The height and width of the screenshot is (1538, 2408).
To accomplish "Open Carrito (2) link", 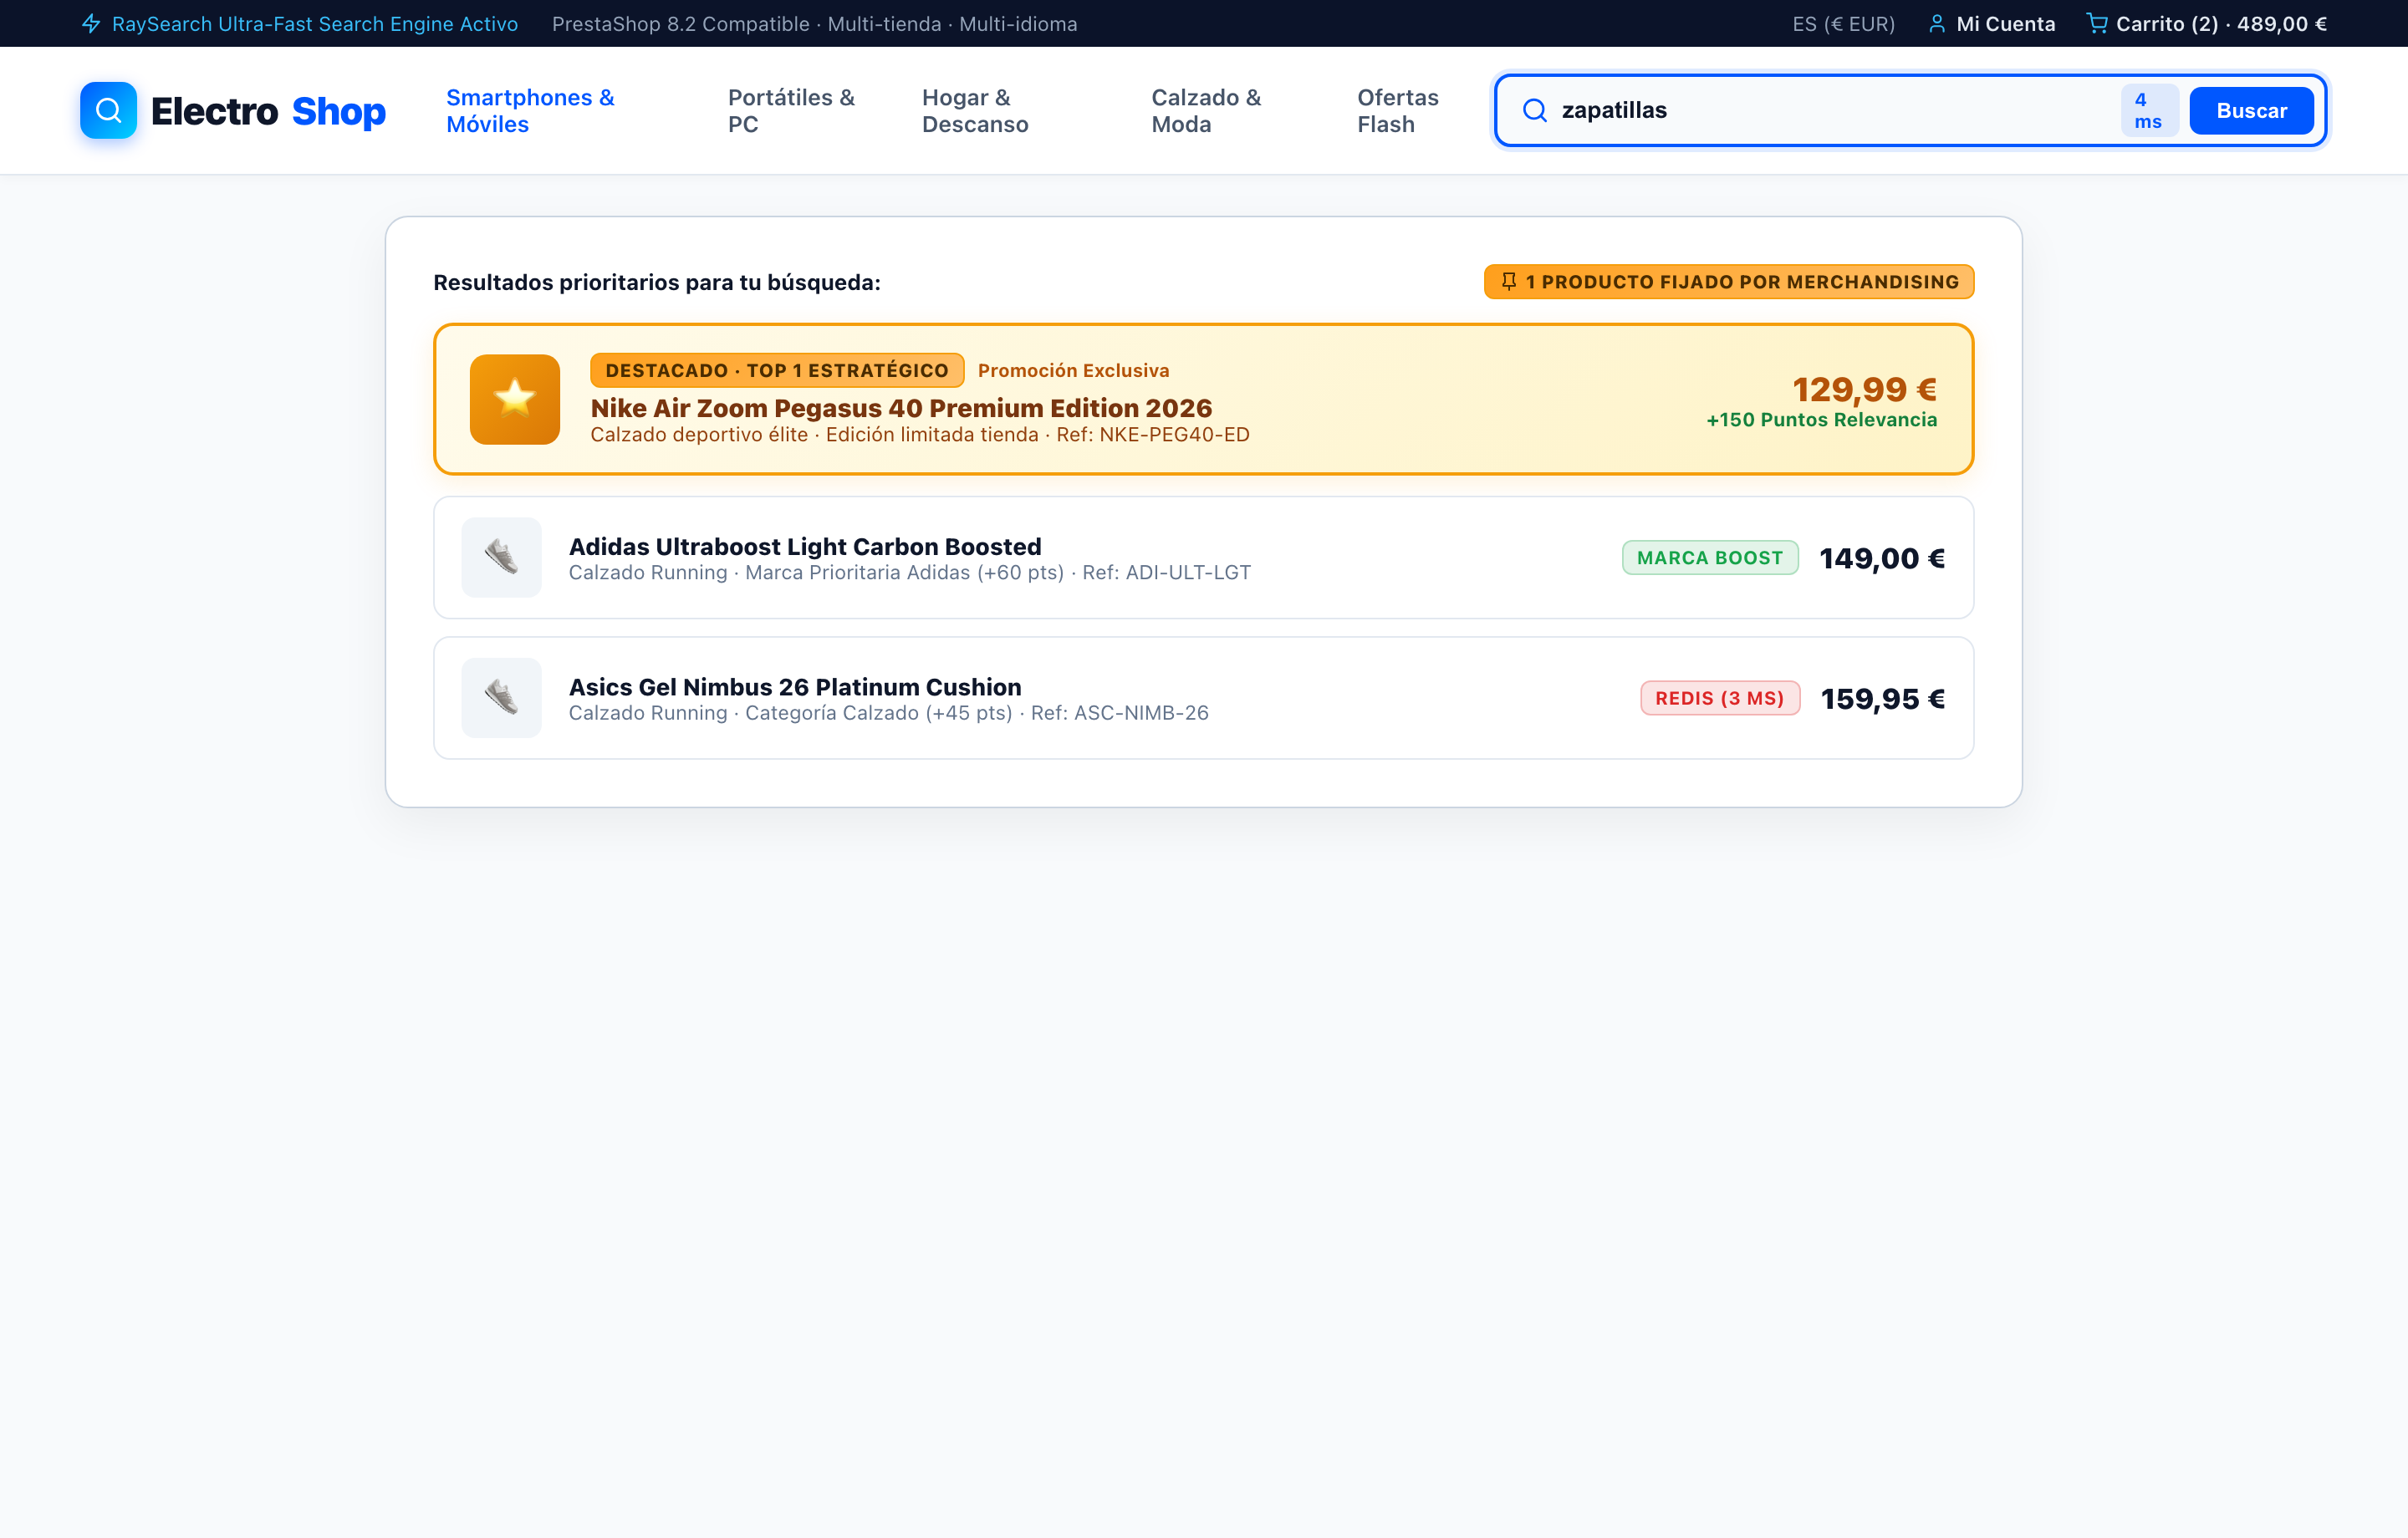I will point(2207,23).
